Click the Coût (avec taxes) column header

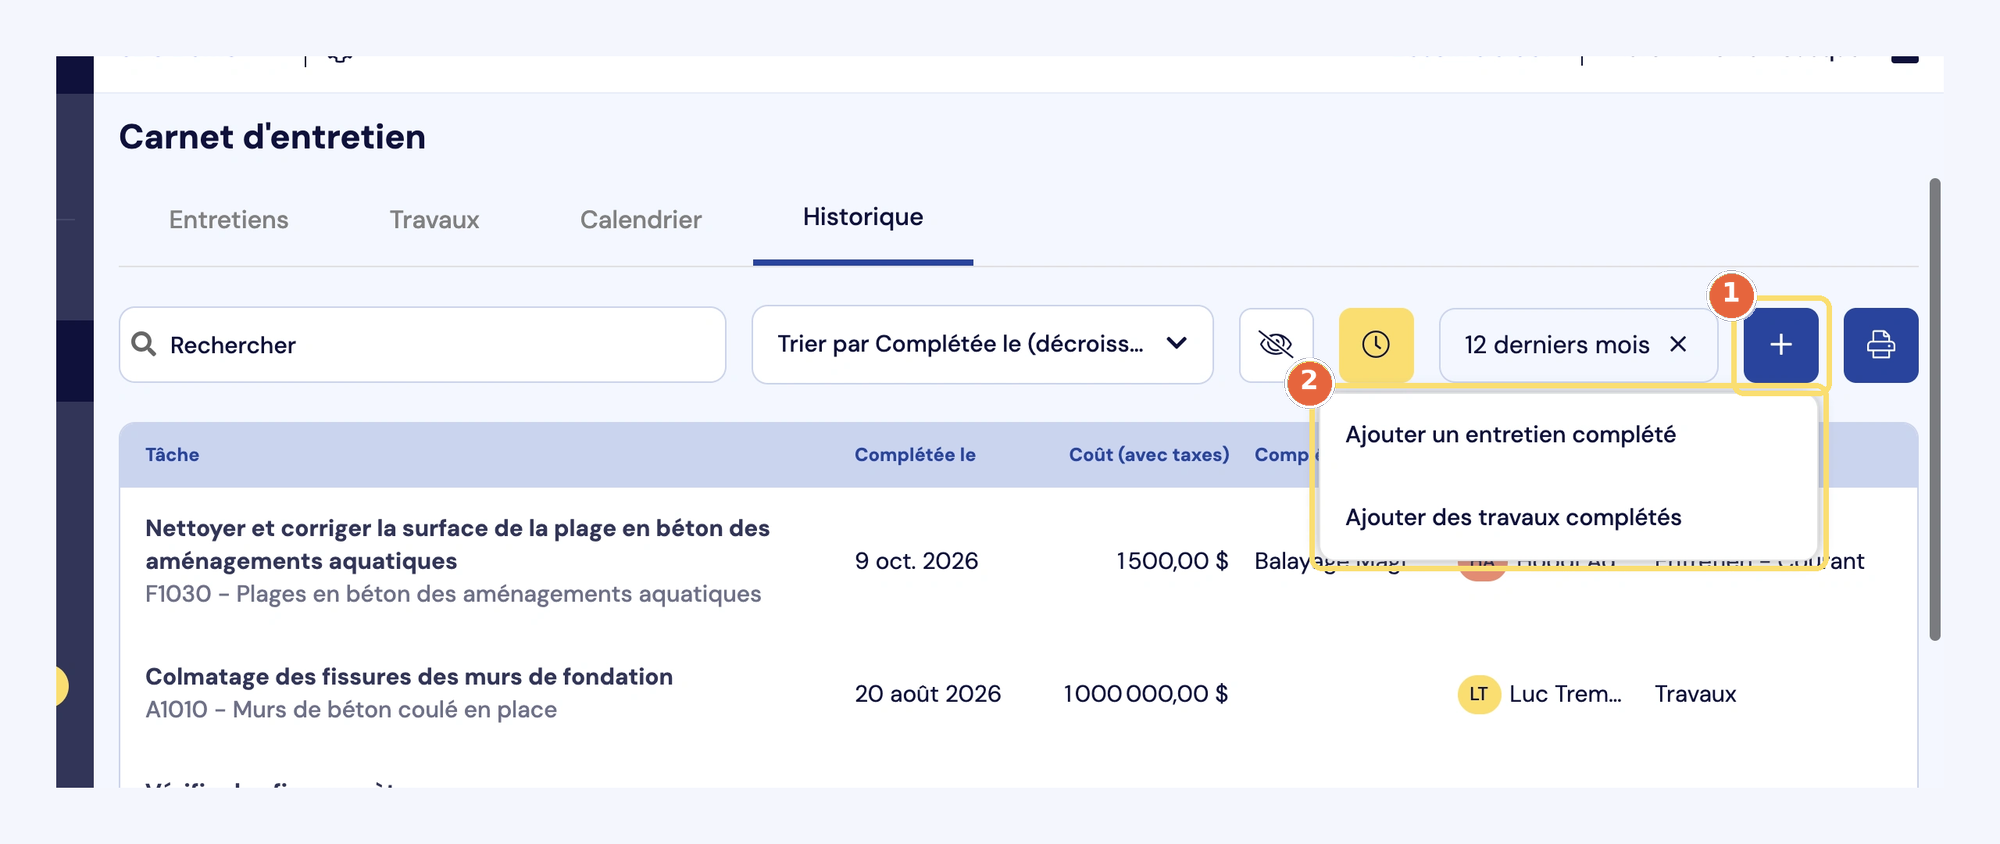coord(1149,455)
